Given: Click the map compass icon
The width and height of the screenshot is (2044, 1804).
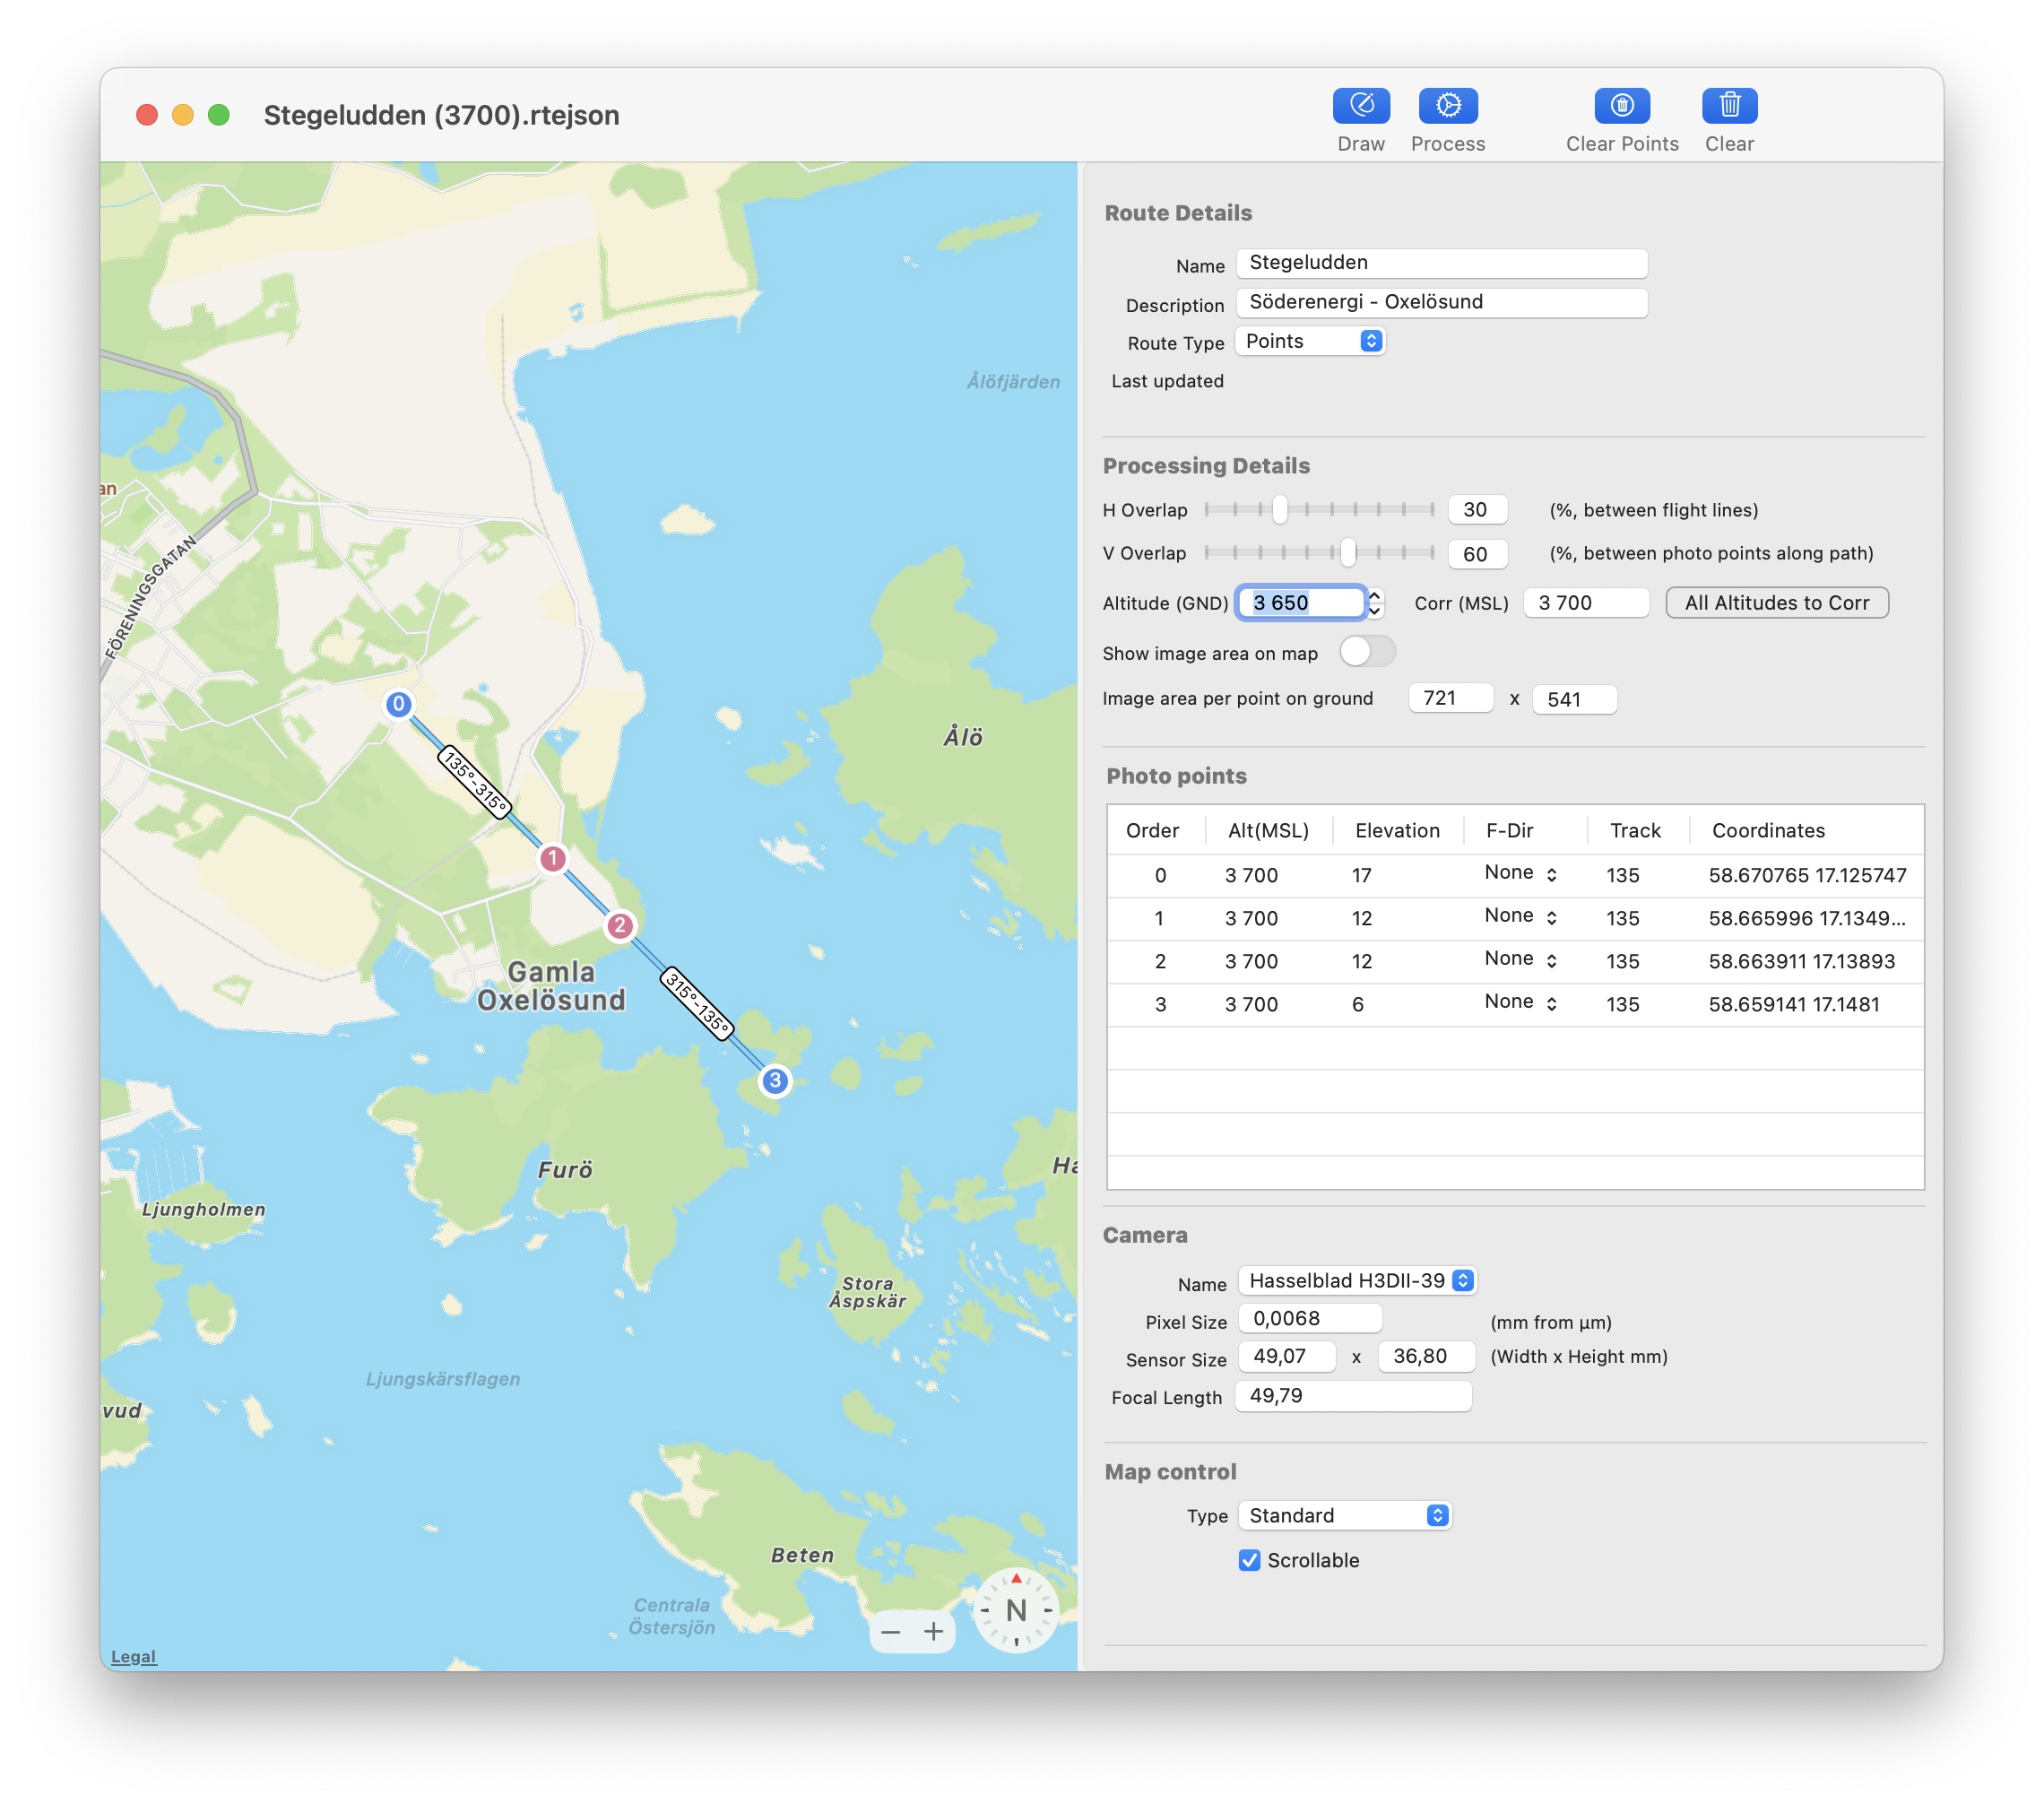Looking at the screenshot, I should tap(1015, 1610).
